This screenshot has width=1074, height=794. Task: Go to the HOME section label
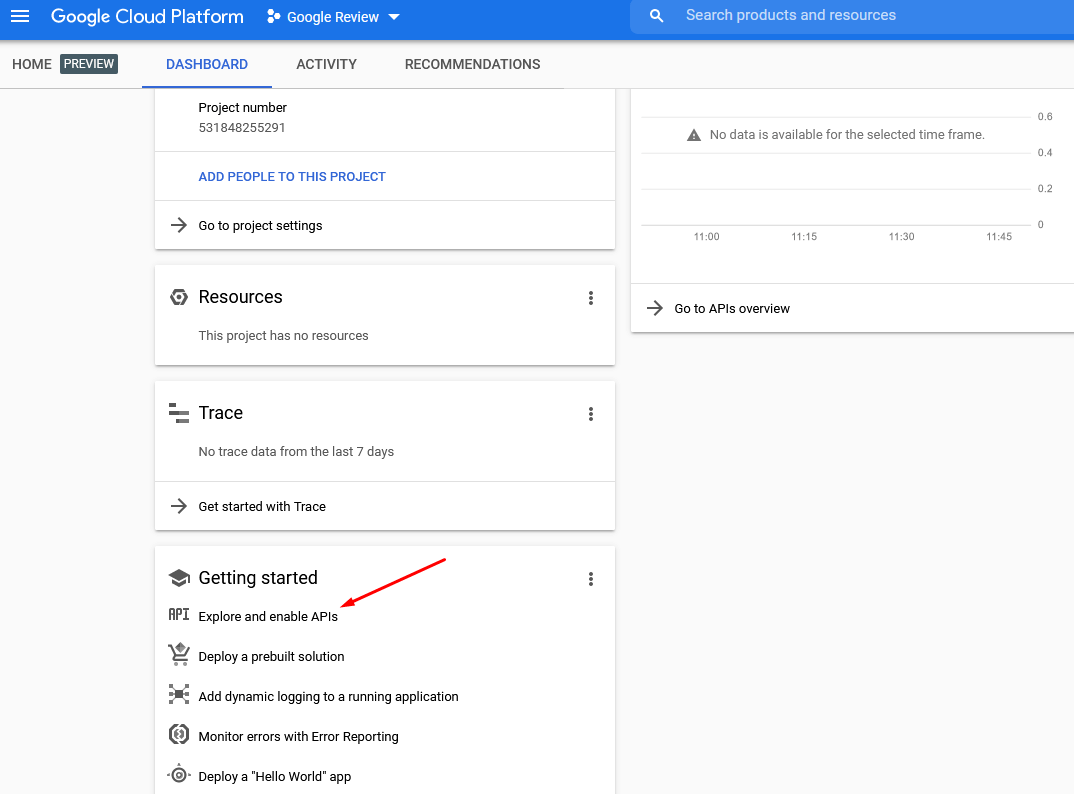tap(32, 64)
